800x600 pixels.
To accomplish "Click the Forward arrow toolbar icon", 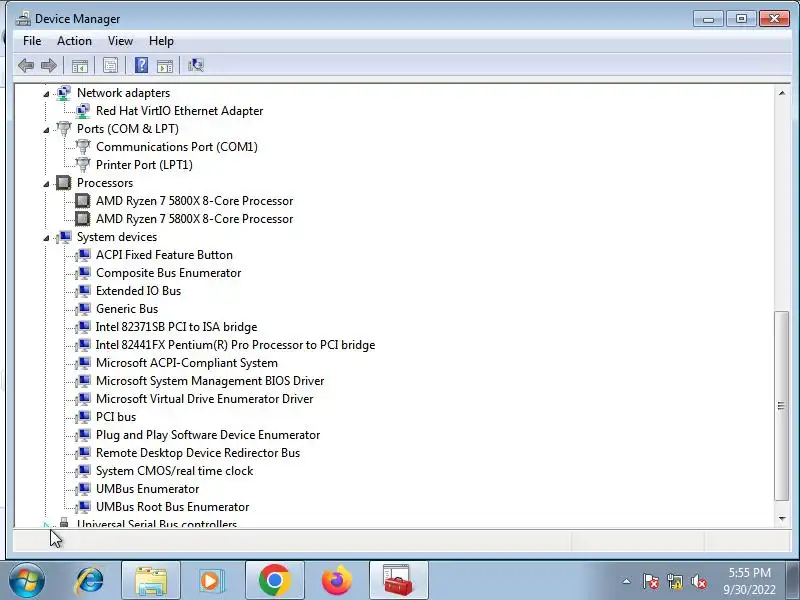I will 48,65.
